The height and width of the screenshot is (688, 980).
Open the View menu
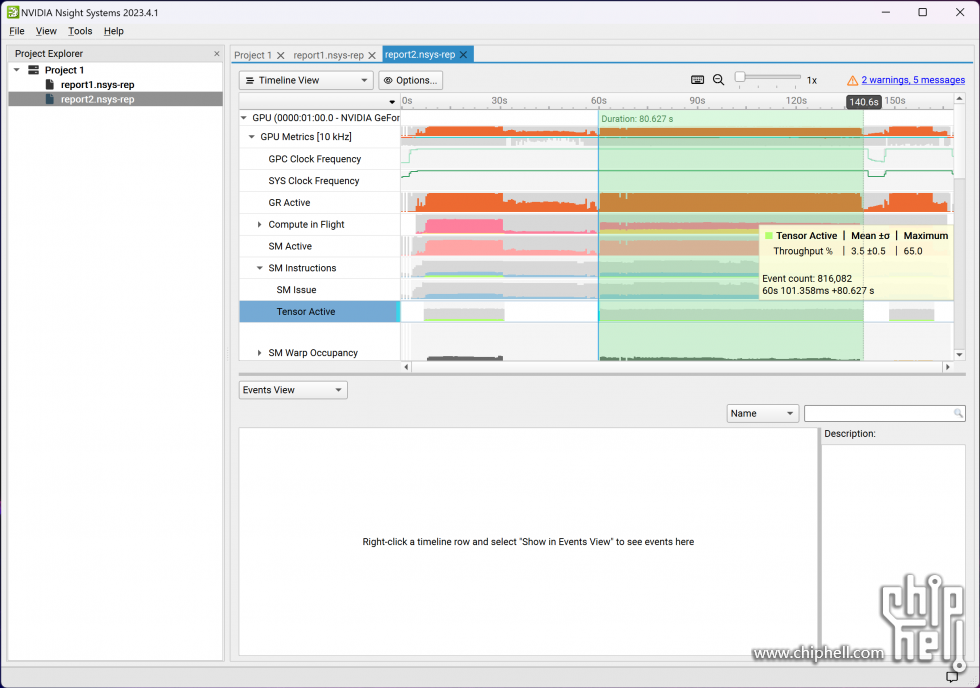pos(46,31)
